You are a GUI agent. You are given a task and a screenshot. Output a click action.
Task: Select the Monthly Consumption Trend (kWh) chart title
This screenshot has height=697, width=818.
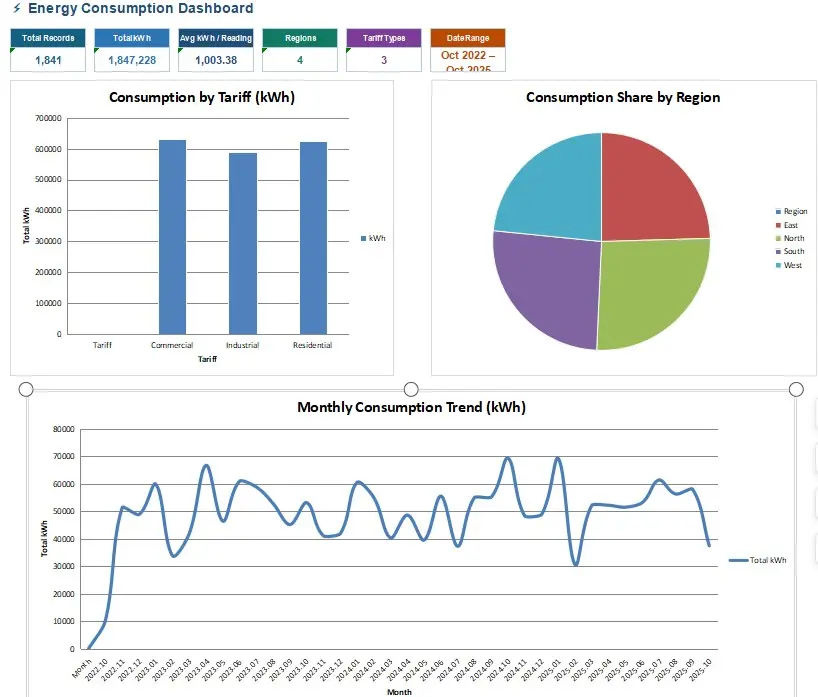pyautogui.click(x=412, y=407)
